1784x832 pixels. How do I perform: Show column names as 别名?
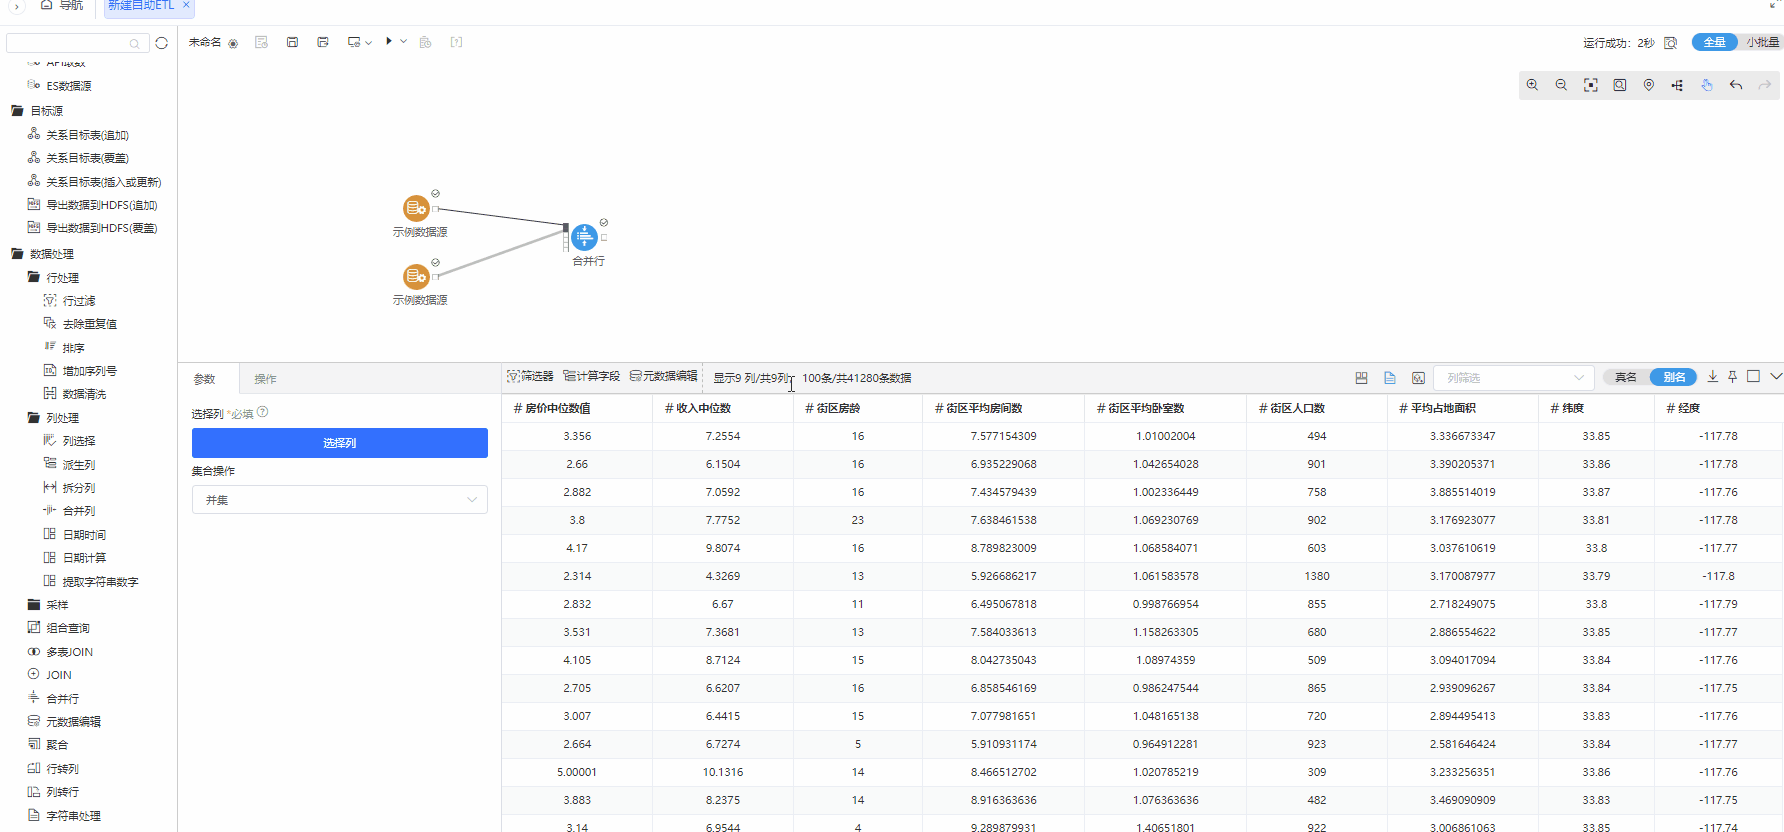click(x=1674, y=377)
